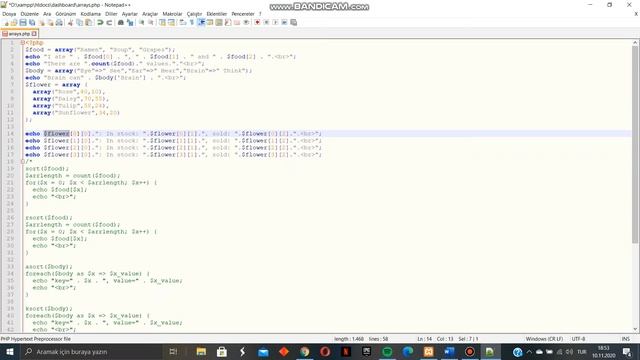Click the vertical scrollbar up arrow
This screenshot has width=640, height=360.
point(636,42)
